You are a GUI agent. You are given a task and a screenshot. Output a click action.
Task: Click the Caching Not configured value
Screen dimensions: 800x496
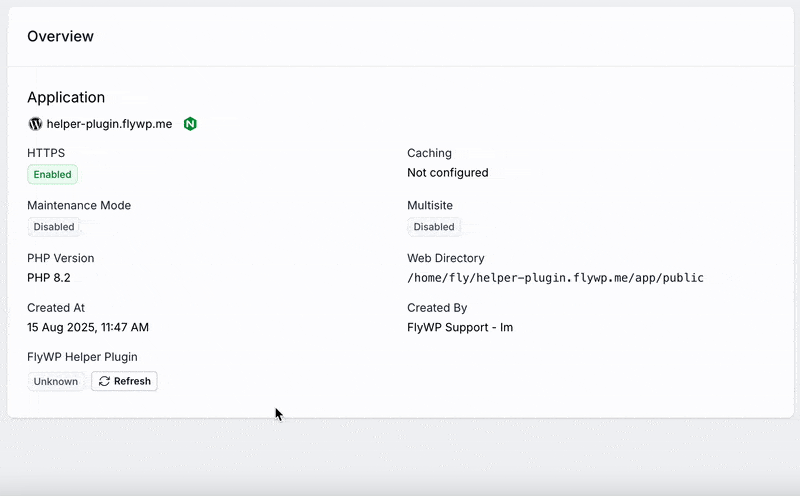447,172
